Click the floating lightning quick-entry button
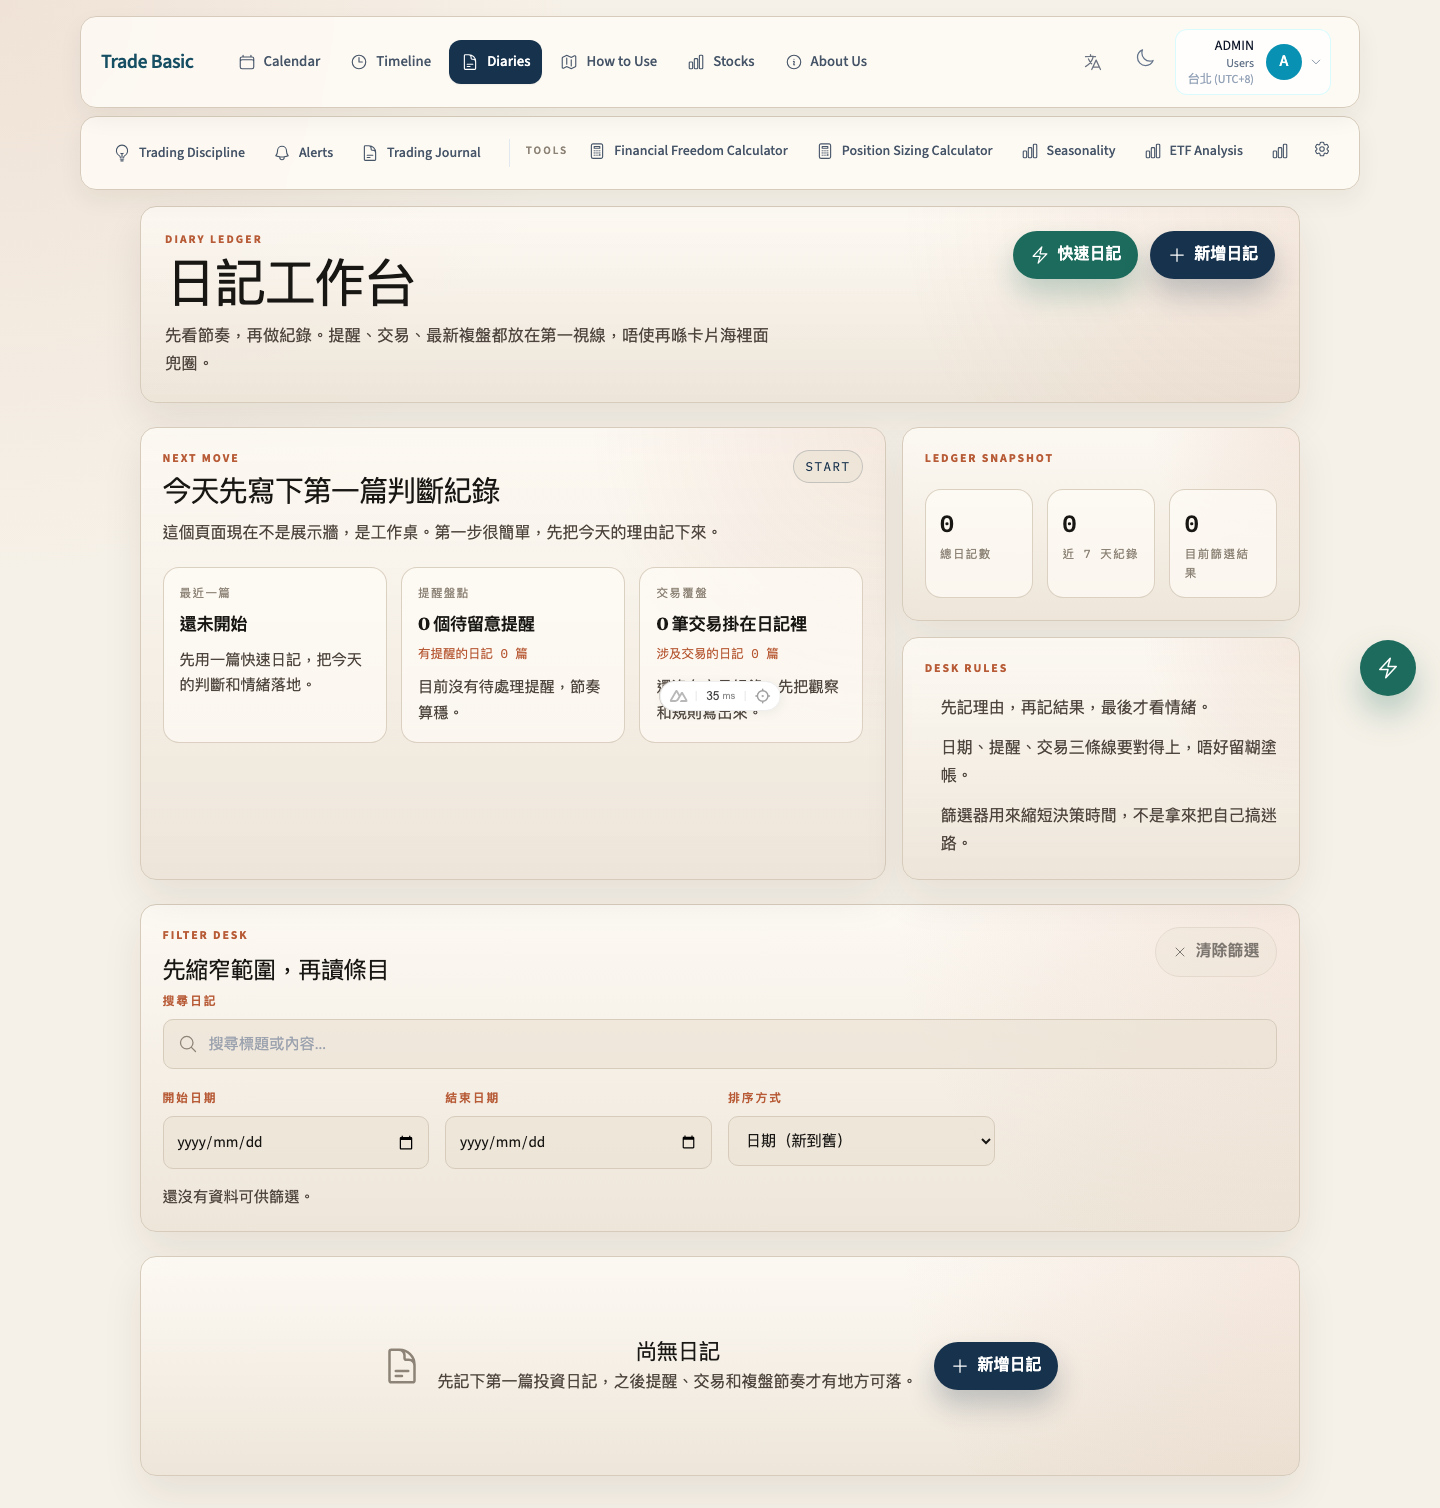The image size is (1440, 1508). (x=1387, y=668)
